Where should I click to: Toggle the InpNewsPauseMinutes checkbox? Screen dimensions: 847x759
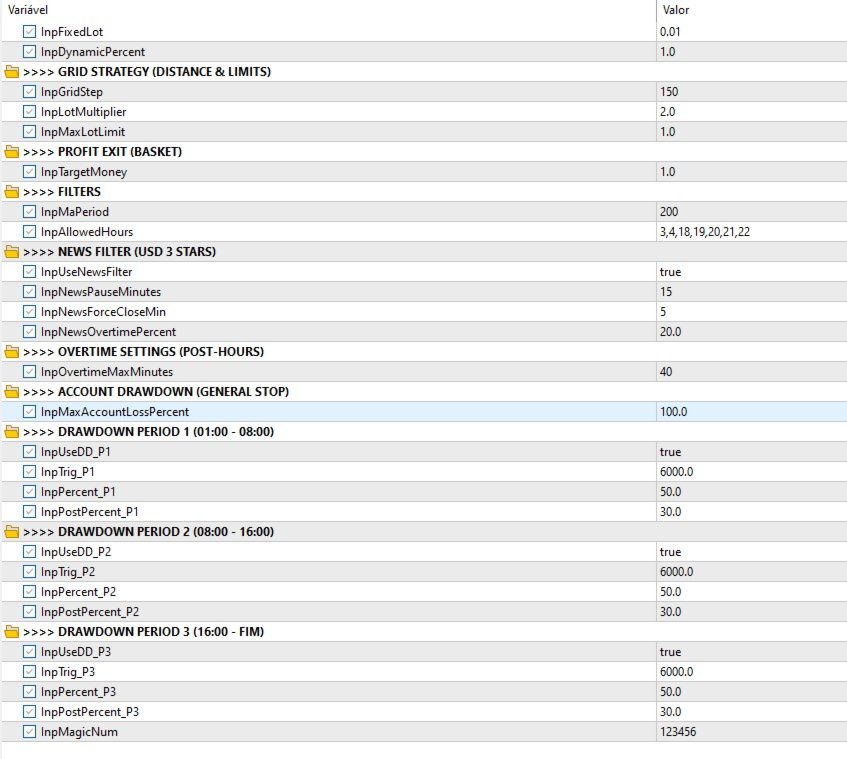(x=29, y=292)
